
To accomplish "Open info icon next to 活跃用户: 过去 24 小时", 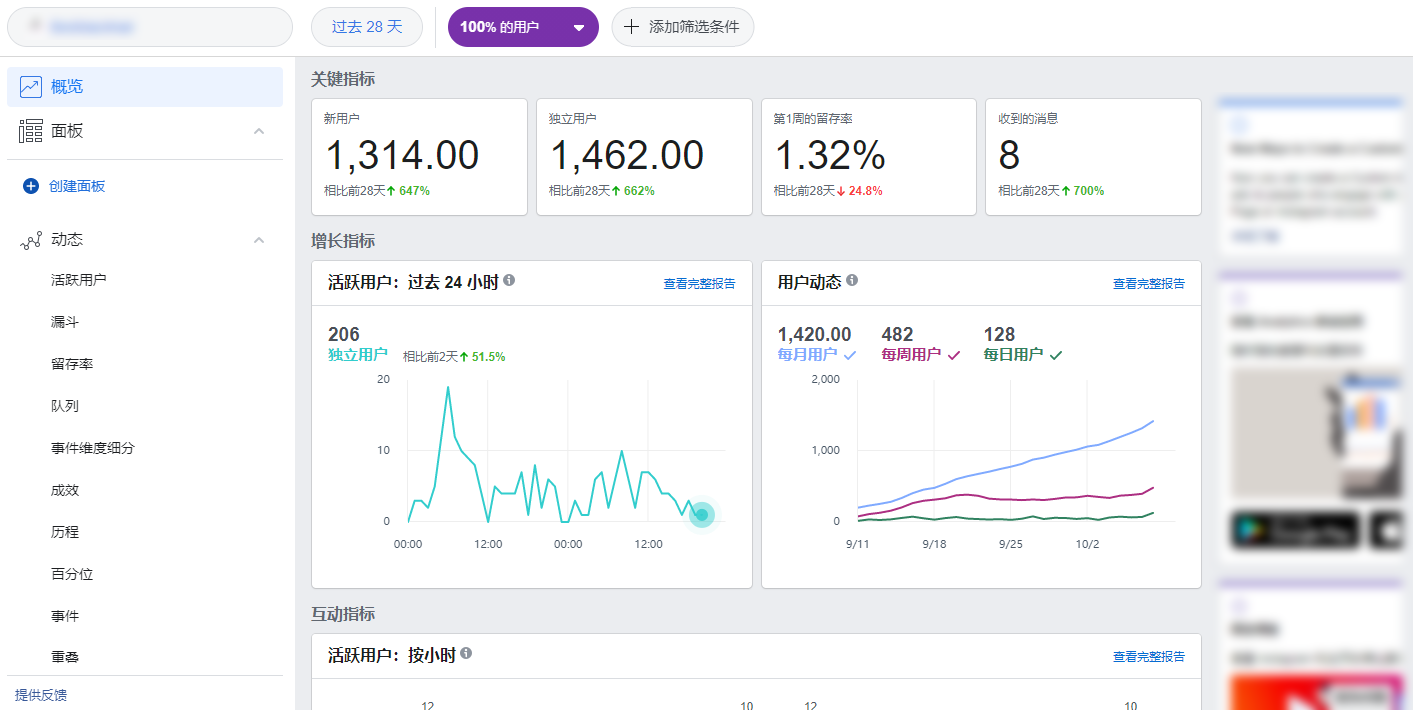I will (x=509, y=281).
